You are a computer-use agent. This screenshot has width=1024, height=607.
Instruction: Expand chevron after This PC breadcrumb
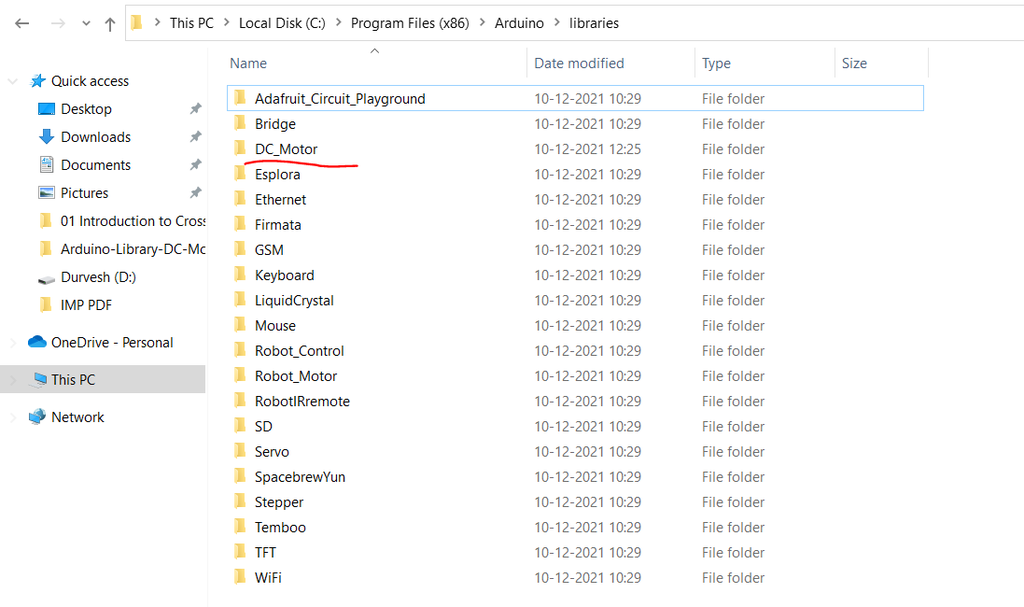(x=227, y=22)
